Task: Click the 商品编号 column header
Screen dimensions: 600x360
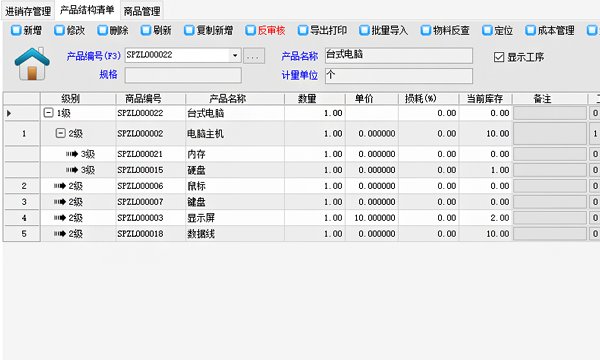Action: tap(151, 99)
